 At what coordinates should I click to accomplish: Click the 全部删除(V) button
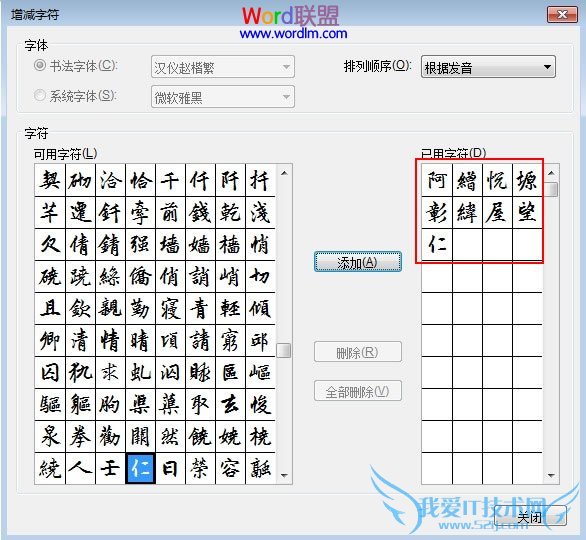tap(358, 391)
